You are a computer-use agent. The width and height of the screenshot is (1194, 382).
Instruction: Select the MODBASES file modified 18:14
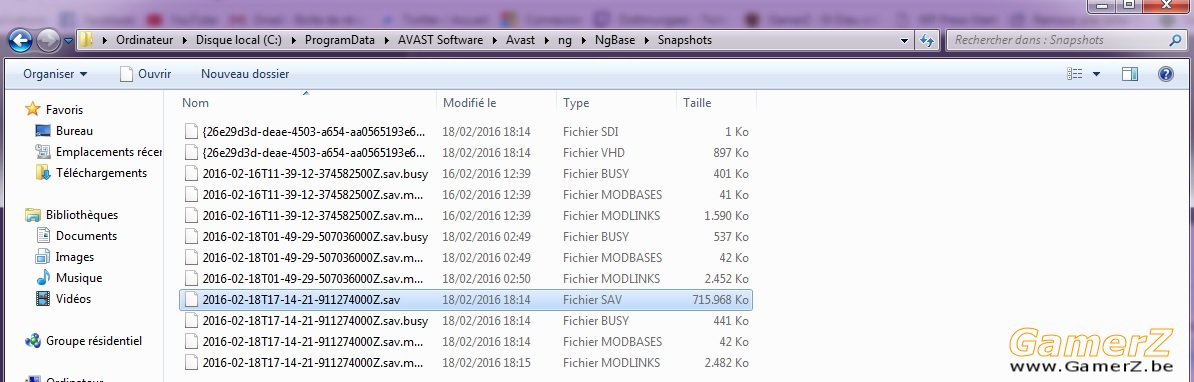[465, 342]
